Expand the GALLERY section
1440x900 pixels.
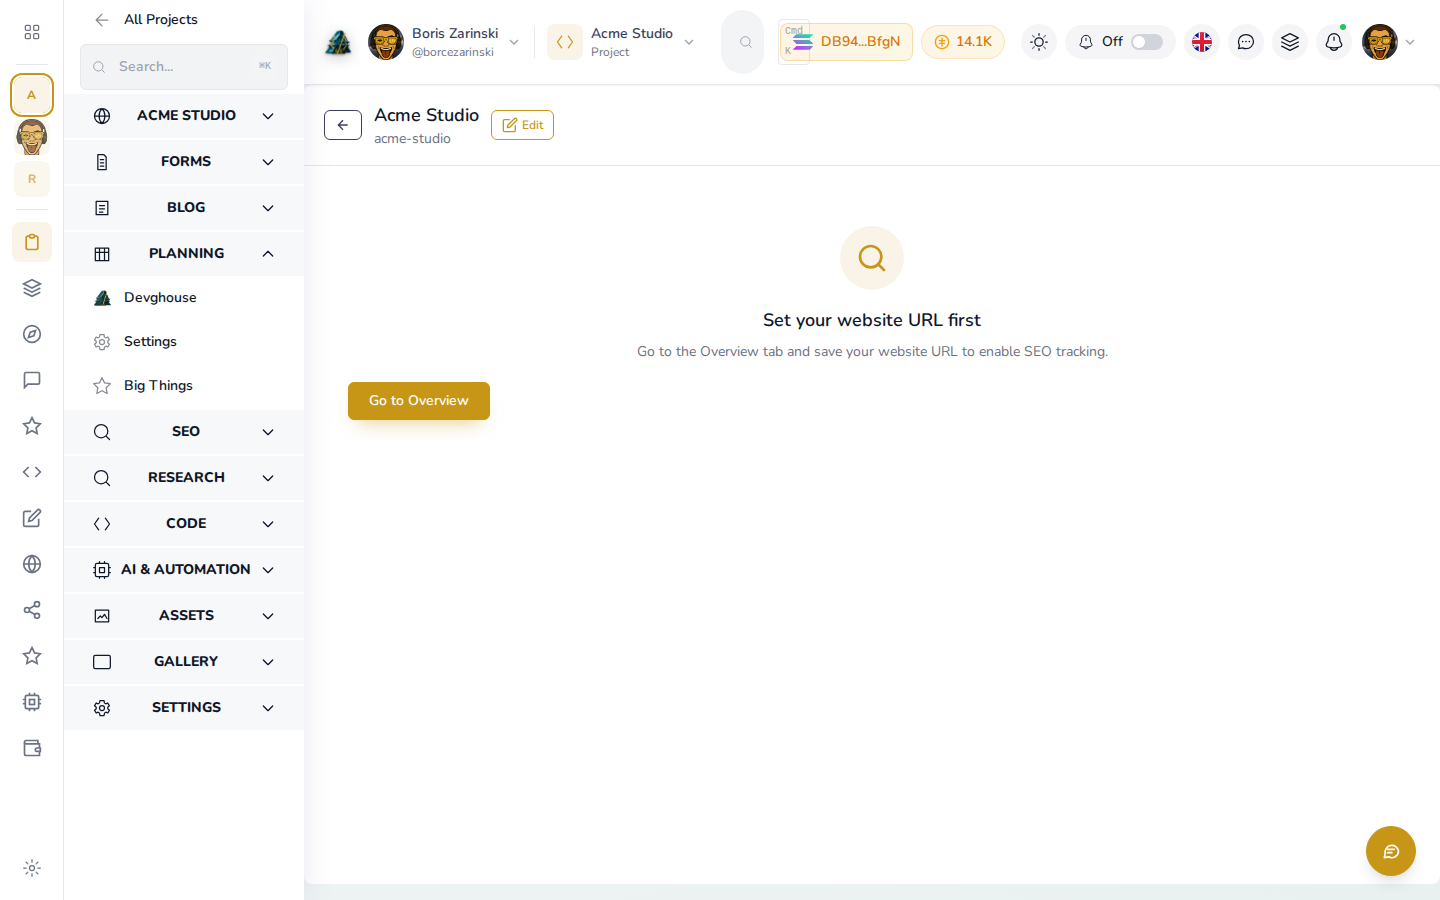click(x=184, y=662)
